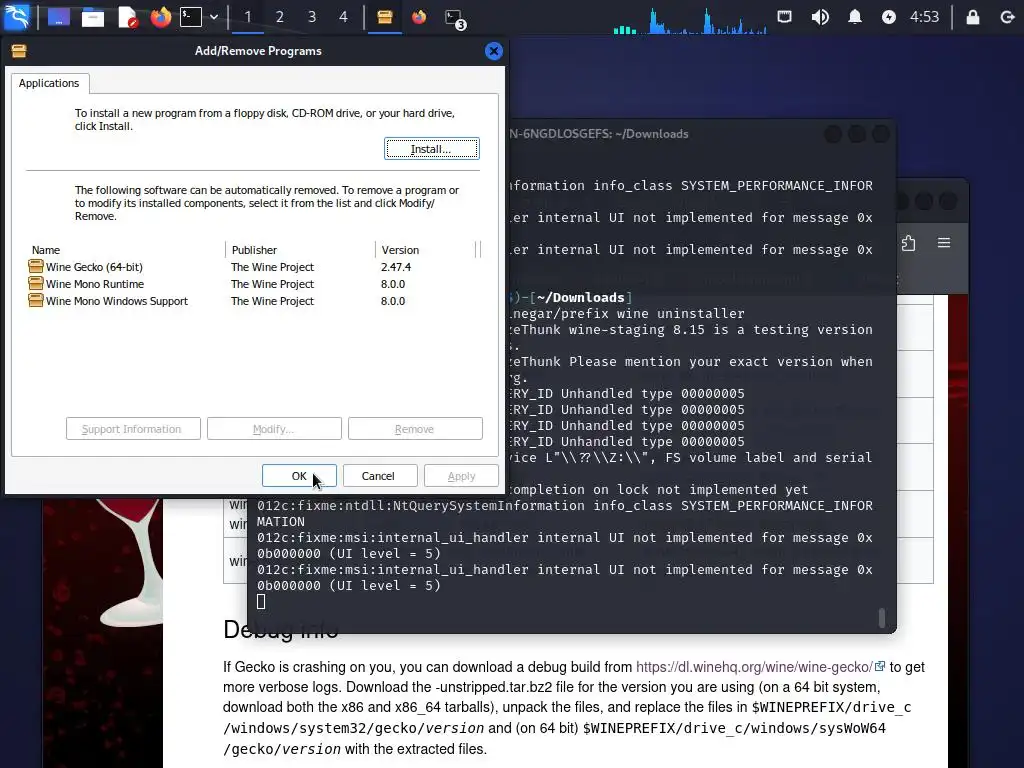Close the Add/Remove Programs dialog
This screenshot has width=1024, height=768.
[x=494, y=51]
